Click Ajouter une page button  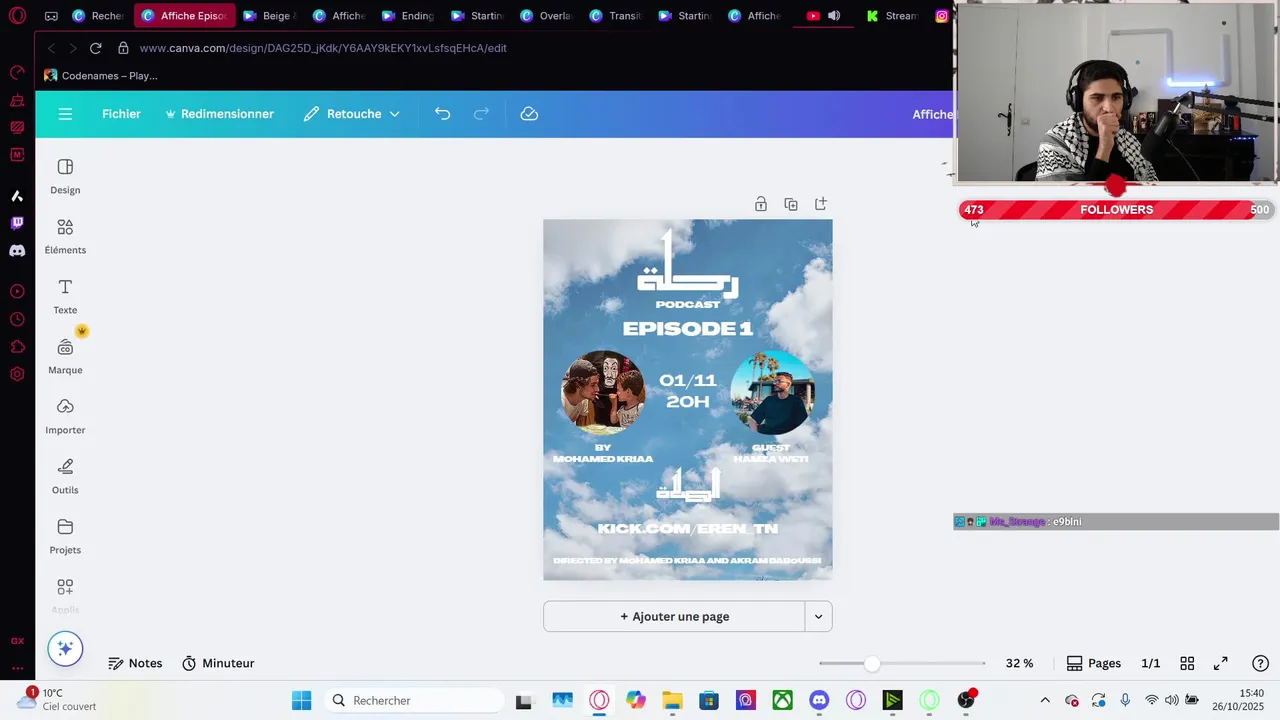(674, 616)
